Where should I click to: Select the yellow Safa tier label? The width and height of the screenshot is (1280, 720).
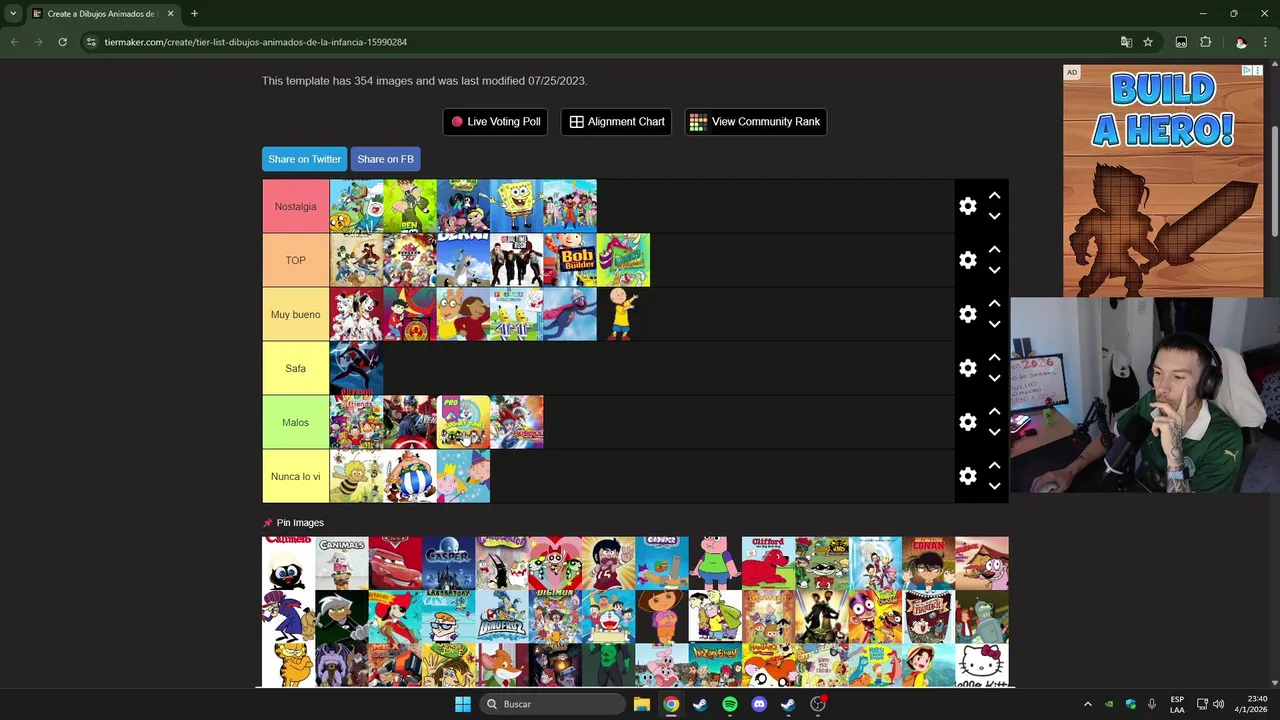[295, 368]
